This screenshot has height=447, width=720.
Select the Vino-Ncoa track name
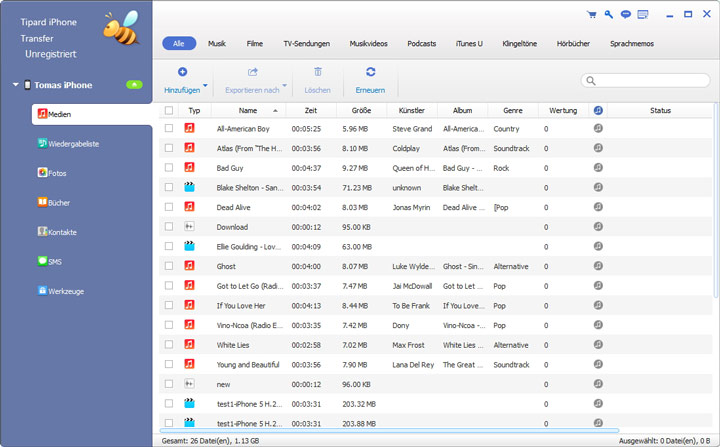point(250,325)
